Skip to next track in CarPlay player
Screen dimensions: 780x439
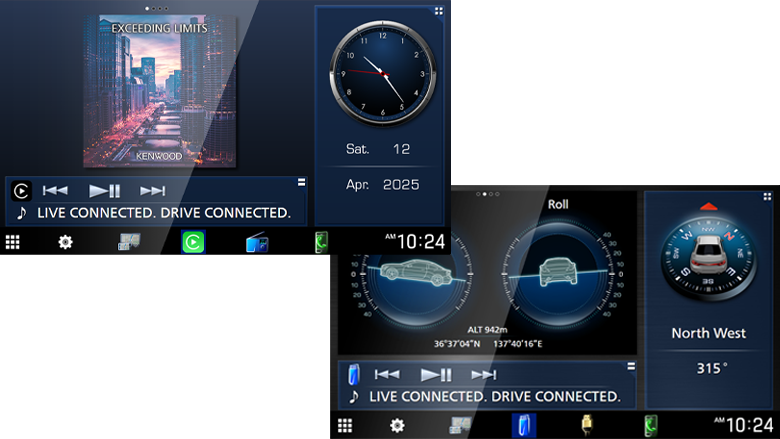tap(152, 190)
